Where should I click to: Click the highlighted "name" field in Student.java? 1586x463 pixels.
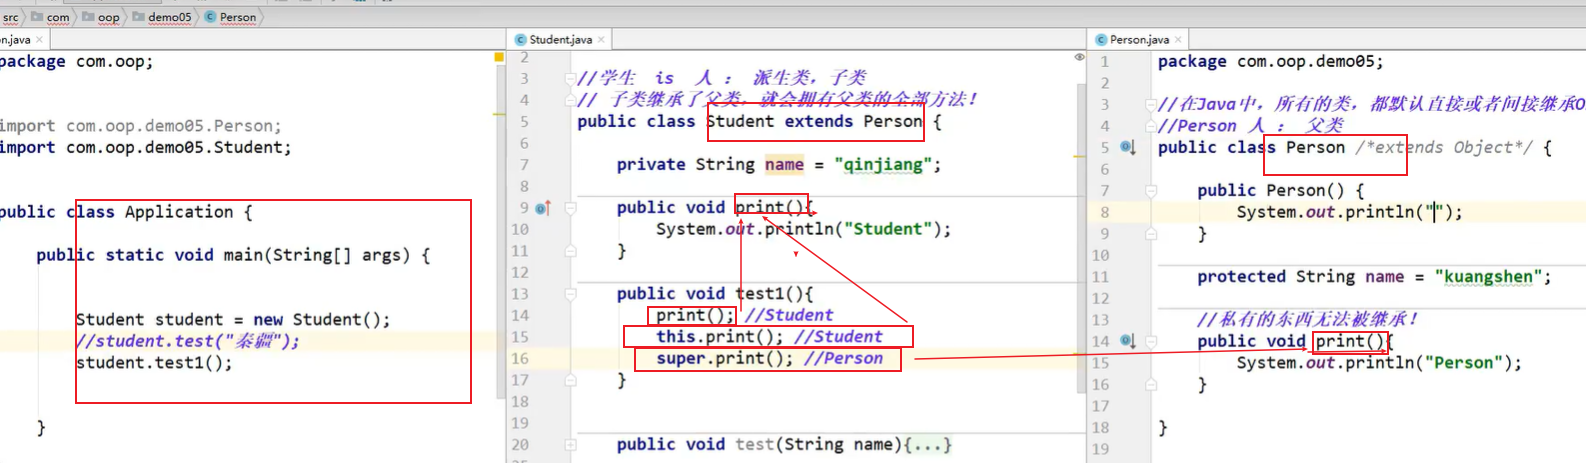pyautogui.click(x=784, y=165)
